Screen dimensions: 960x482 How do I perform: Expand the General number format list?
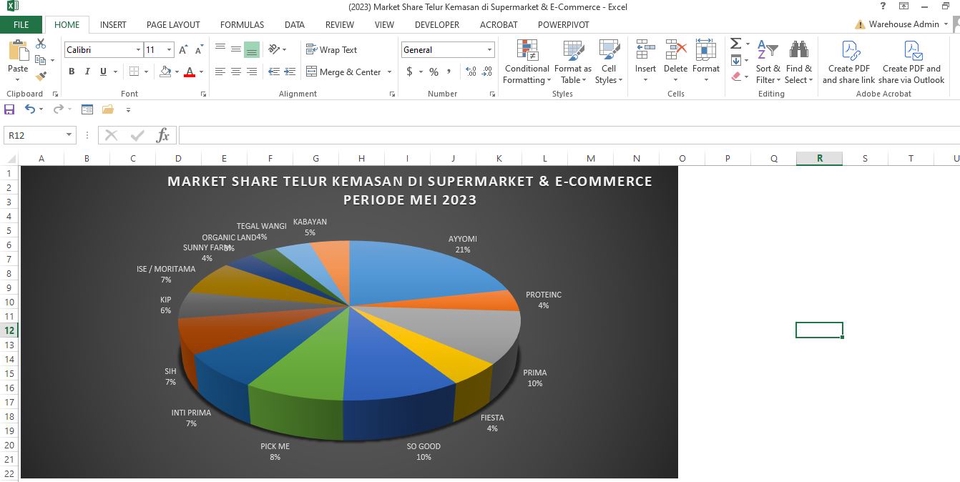[489, 50]
